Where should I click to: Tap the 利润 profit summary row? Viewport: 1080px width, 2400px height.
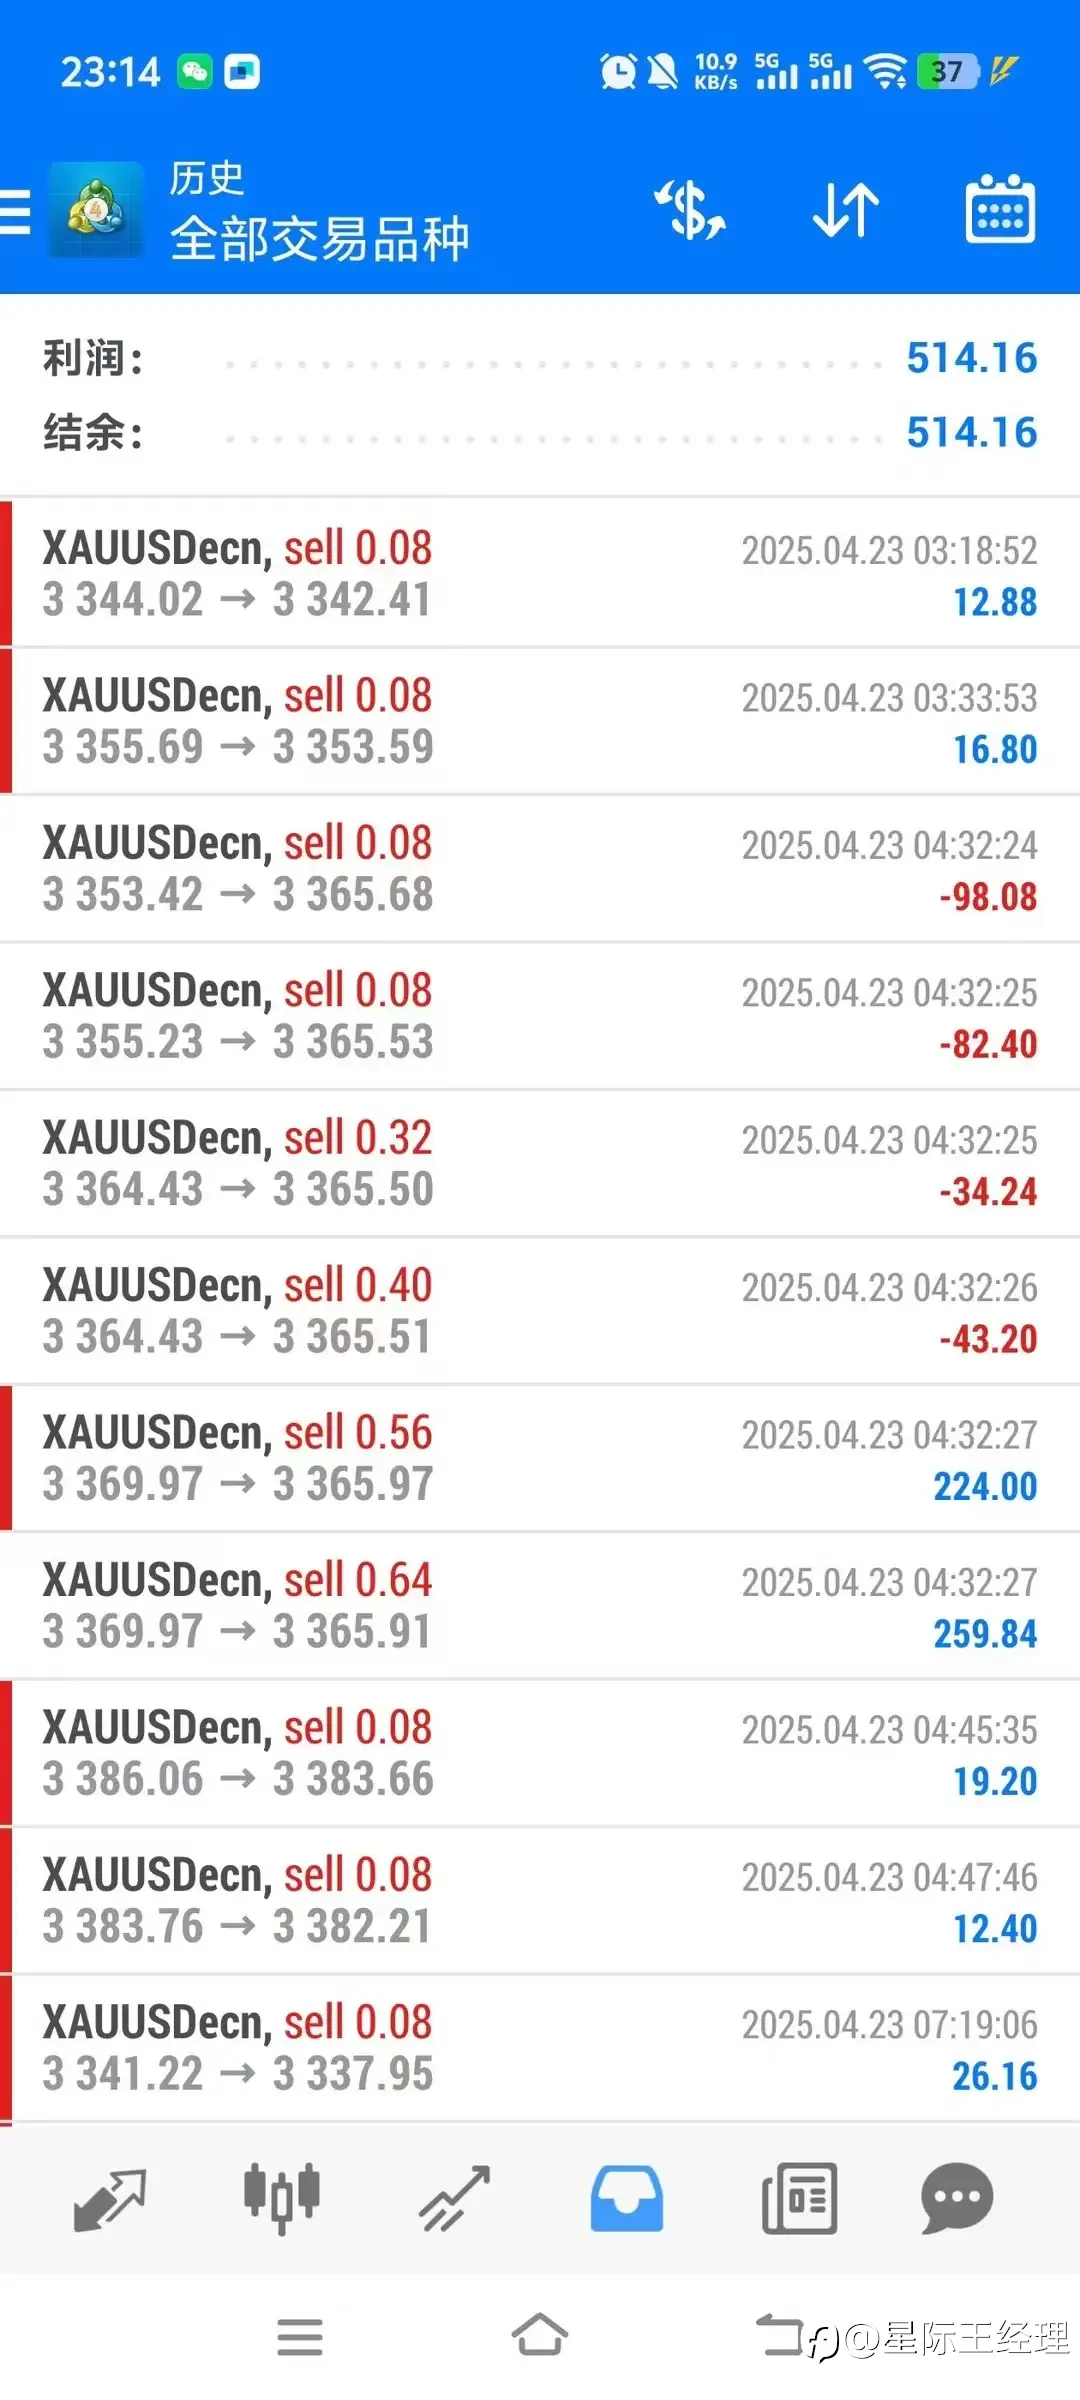(540, 358)
